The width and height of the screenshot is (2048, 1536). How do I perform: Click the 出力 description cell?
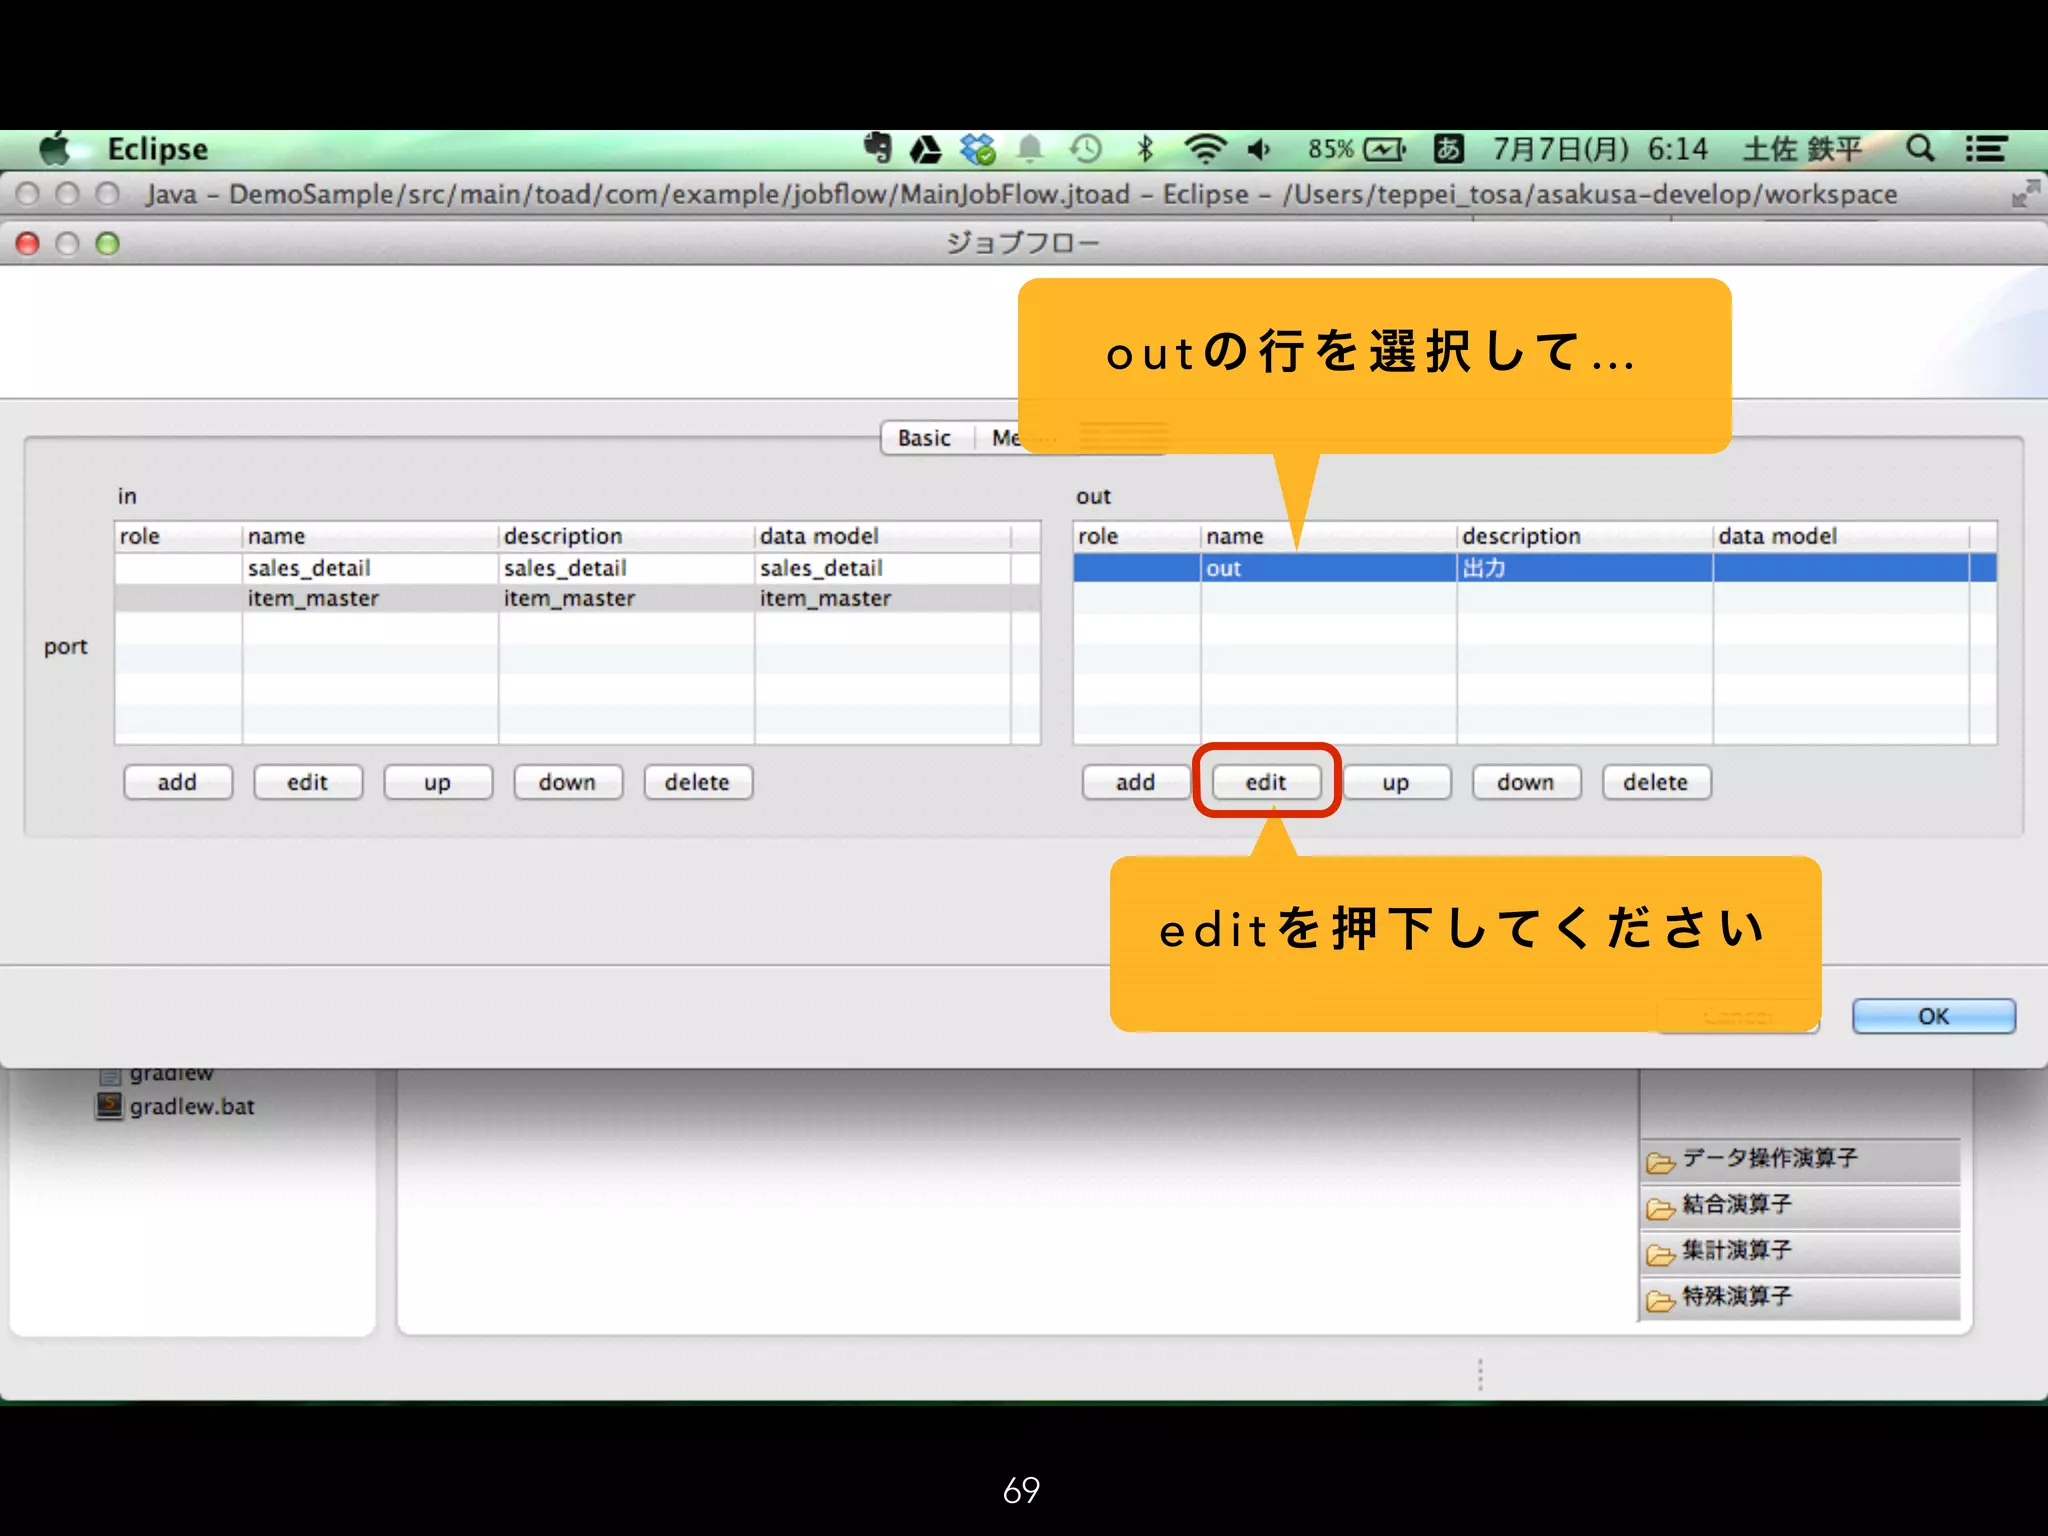[1584, 568]
